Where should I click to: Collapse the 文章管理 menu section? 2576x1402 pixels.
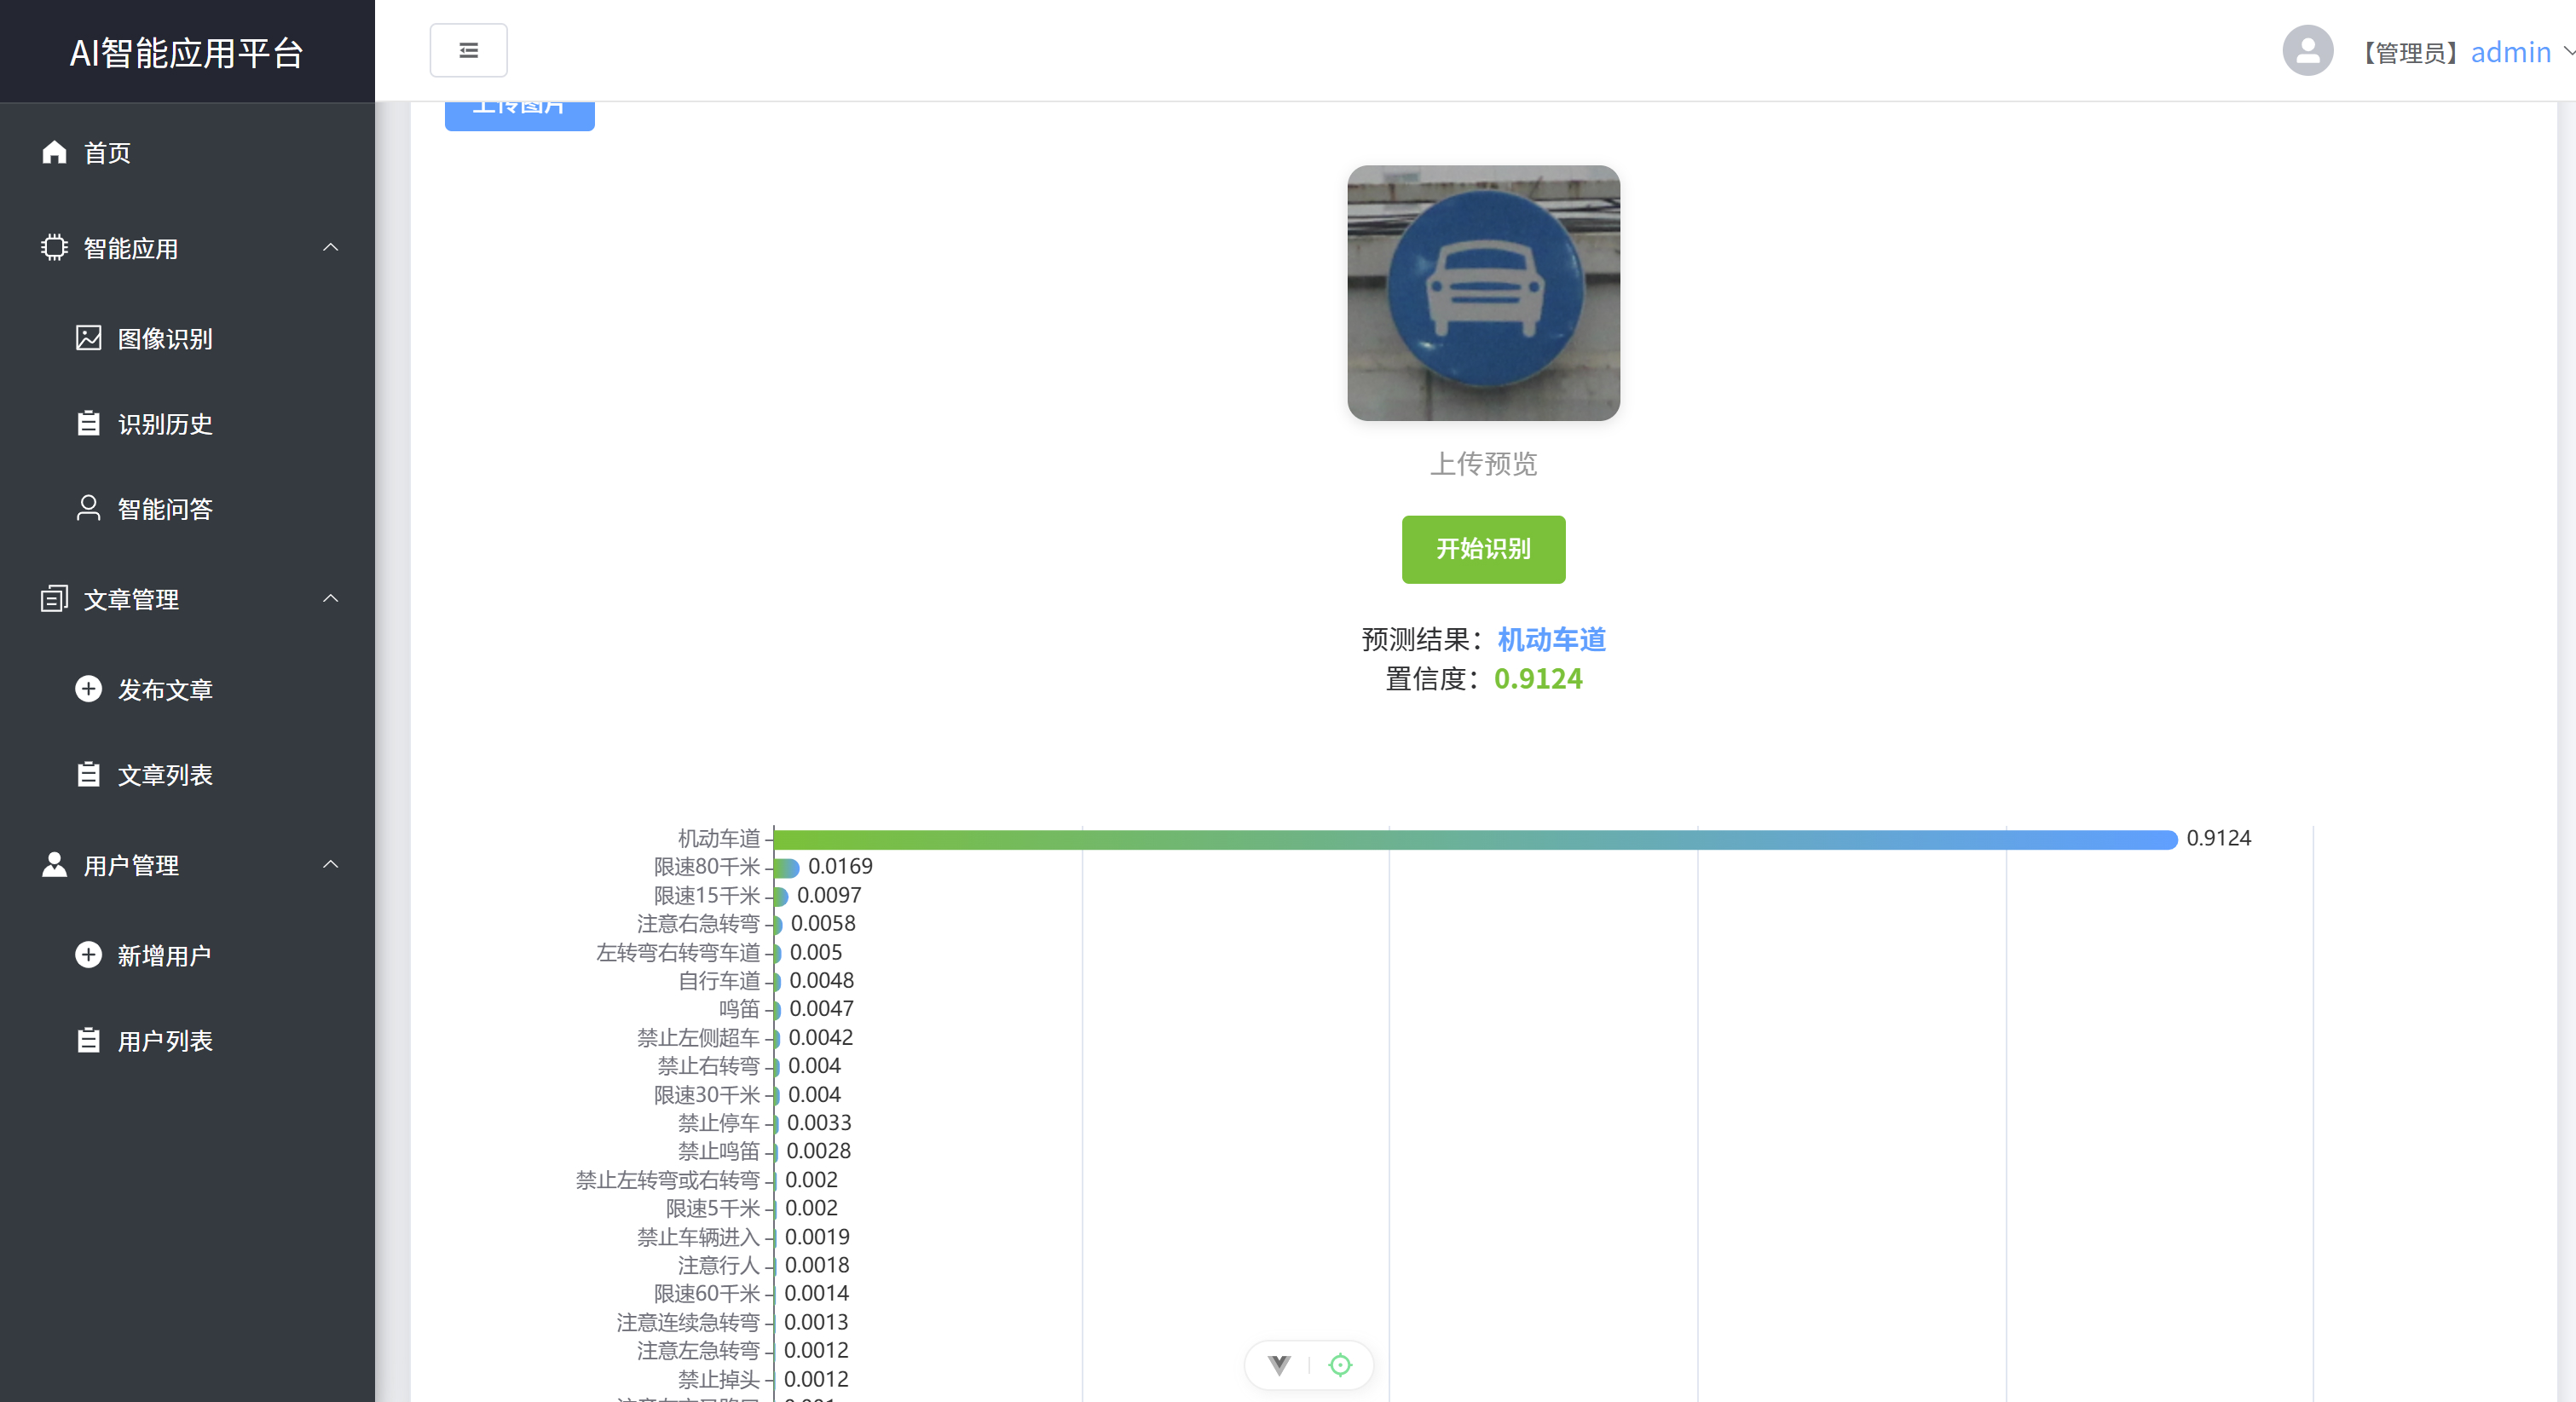pyautogui.click(x=330, y=598)
